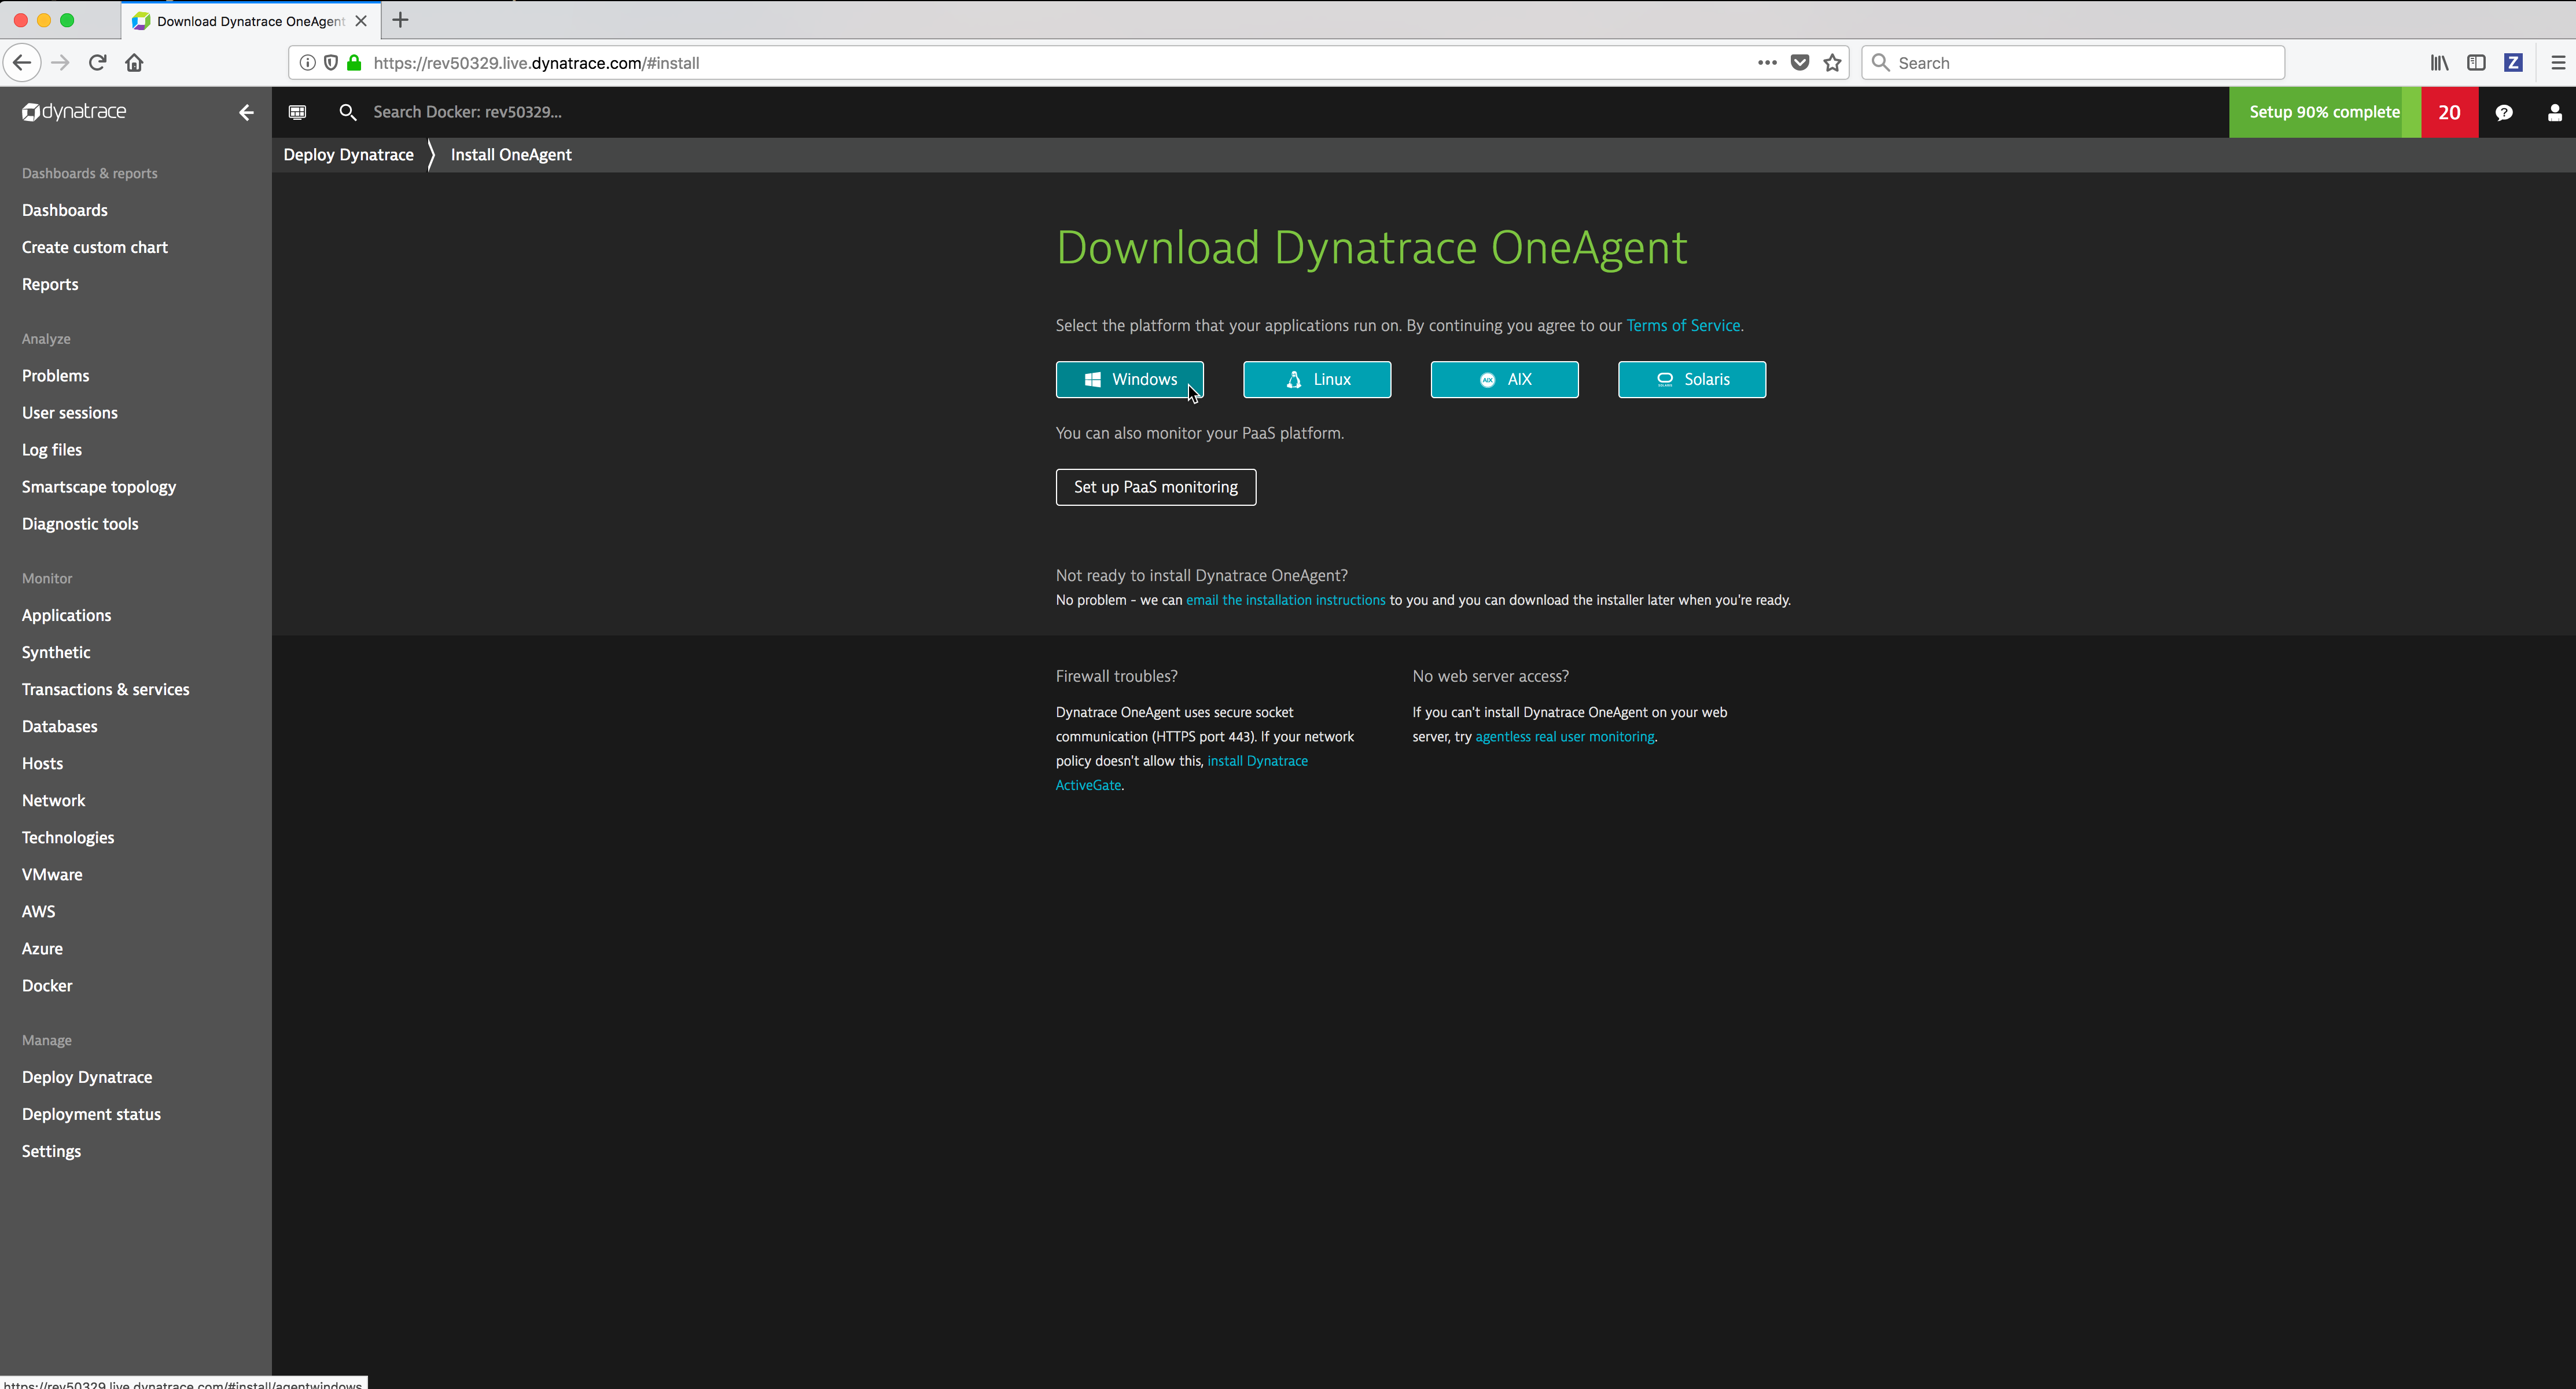The height and width of the screenshot is (1389, 2576).
Task: Focus the Search Docker field
Action: 467,112
